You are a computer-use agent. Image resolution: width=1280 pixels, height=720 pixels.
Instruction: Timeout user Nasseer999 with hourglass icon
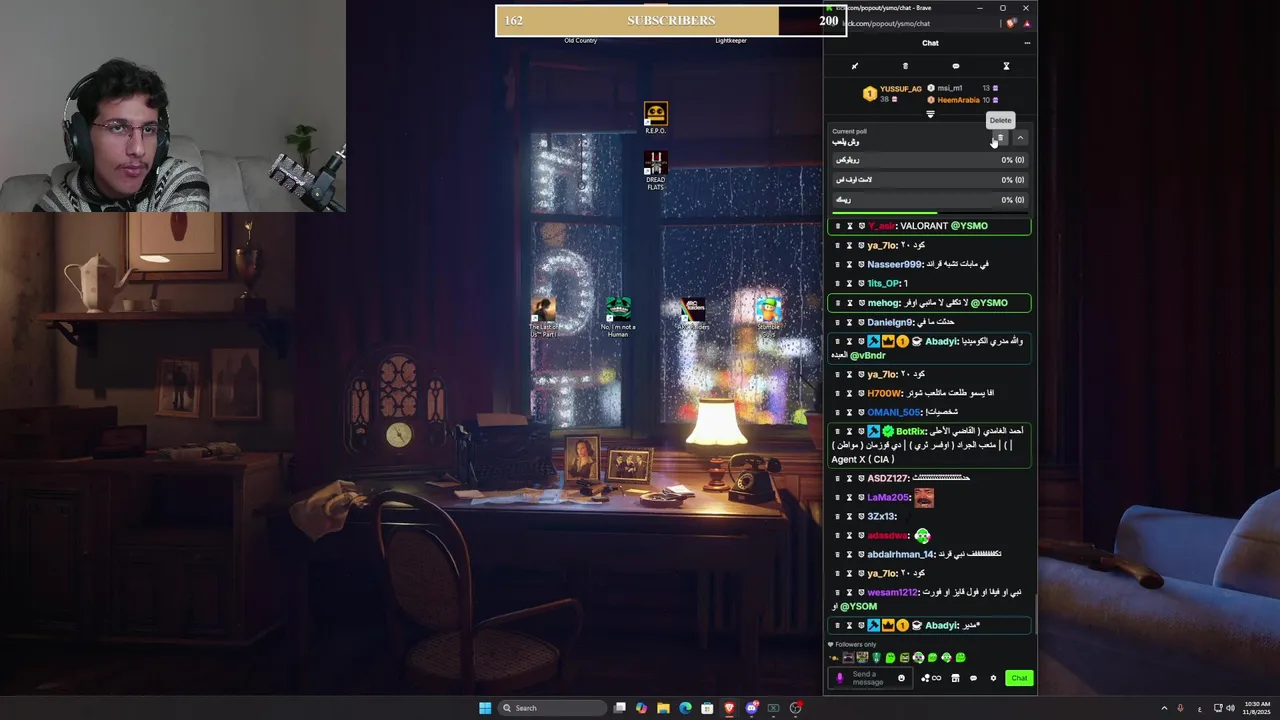pos(850,264)
